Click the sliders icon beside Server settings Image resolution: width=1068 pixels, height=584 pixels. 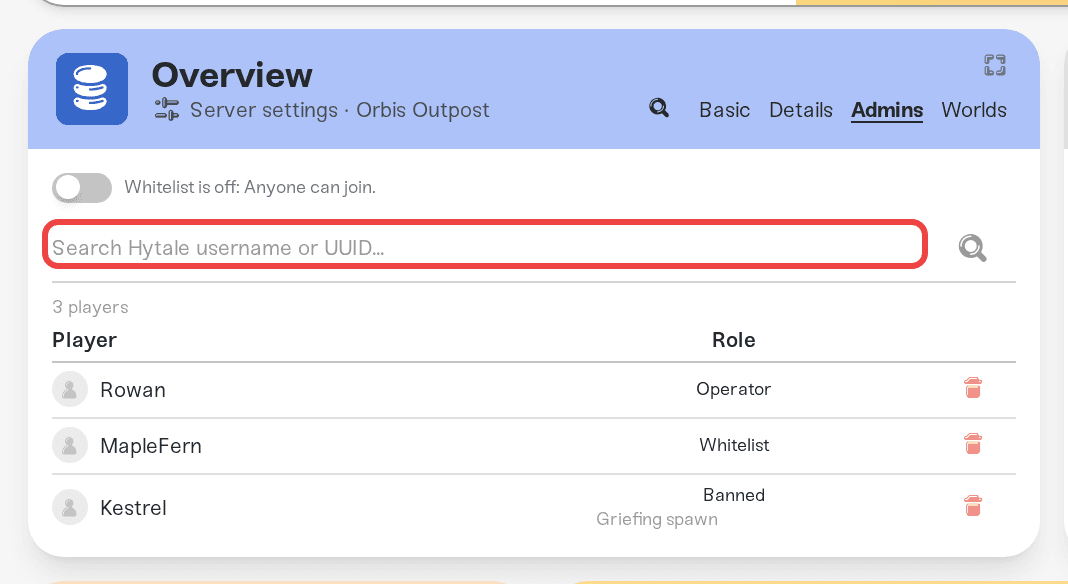click(167, 109)
